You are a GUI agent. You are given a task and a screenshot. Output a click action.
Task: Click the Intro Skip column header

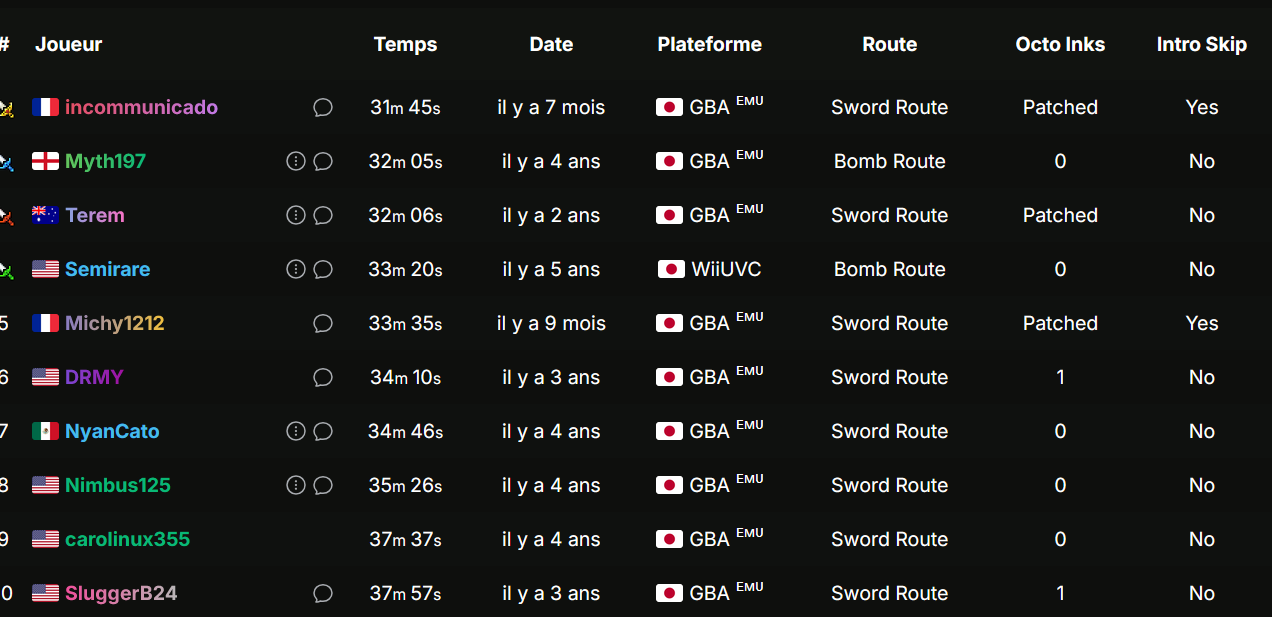[x=1202, y=44]
